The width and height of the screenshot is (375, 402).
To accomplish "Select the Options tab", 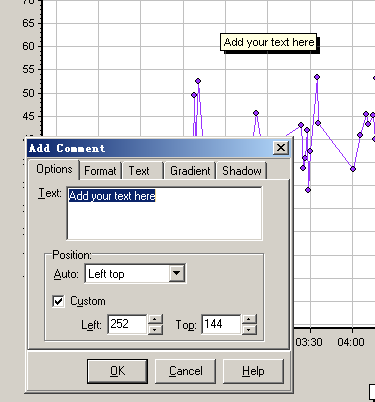I will click(x=54, y=169).
